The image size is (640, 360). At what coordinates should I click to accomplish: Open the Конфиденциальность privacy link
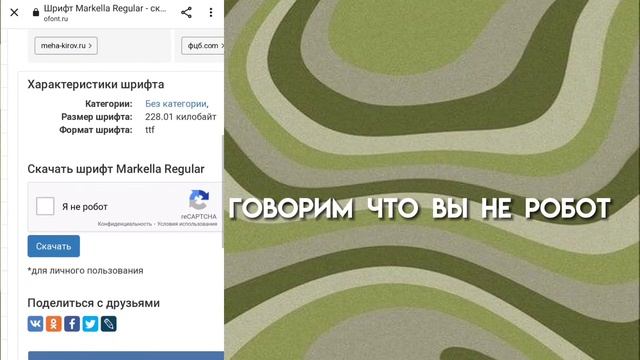point(124,224)
